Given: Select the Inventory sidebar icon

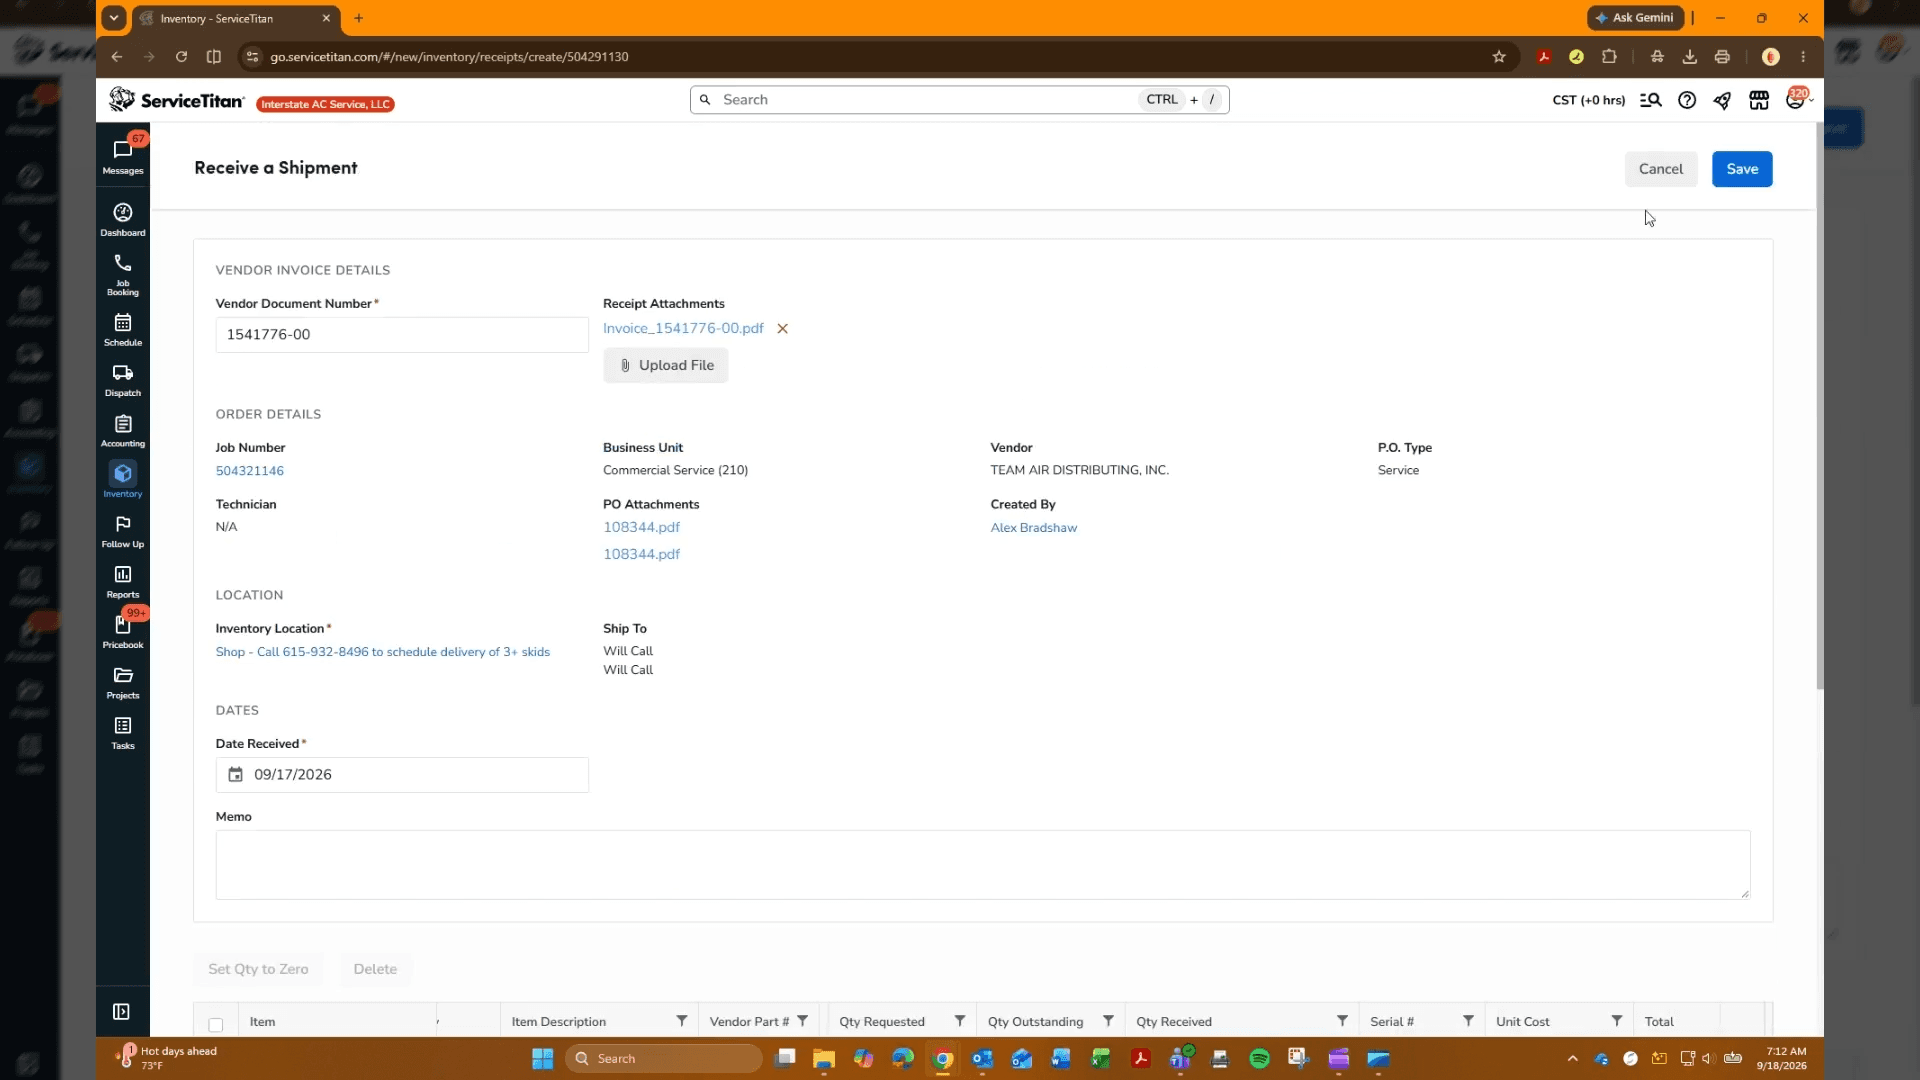Looking at the screenshot, I should click(x=123, y=480).
